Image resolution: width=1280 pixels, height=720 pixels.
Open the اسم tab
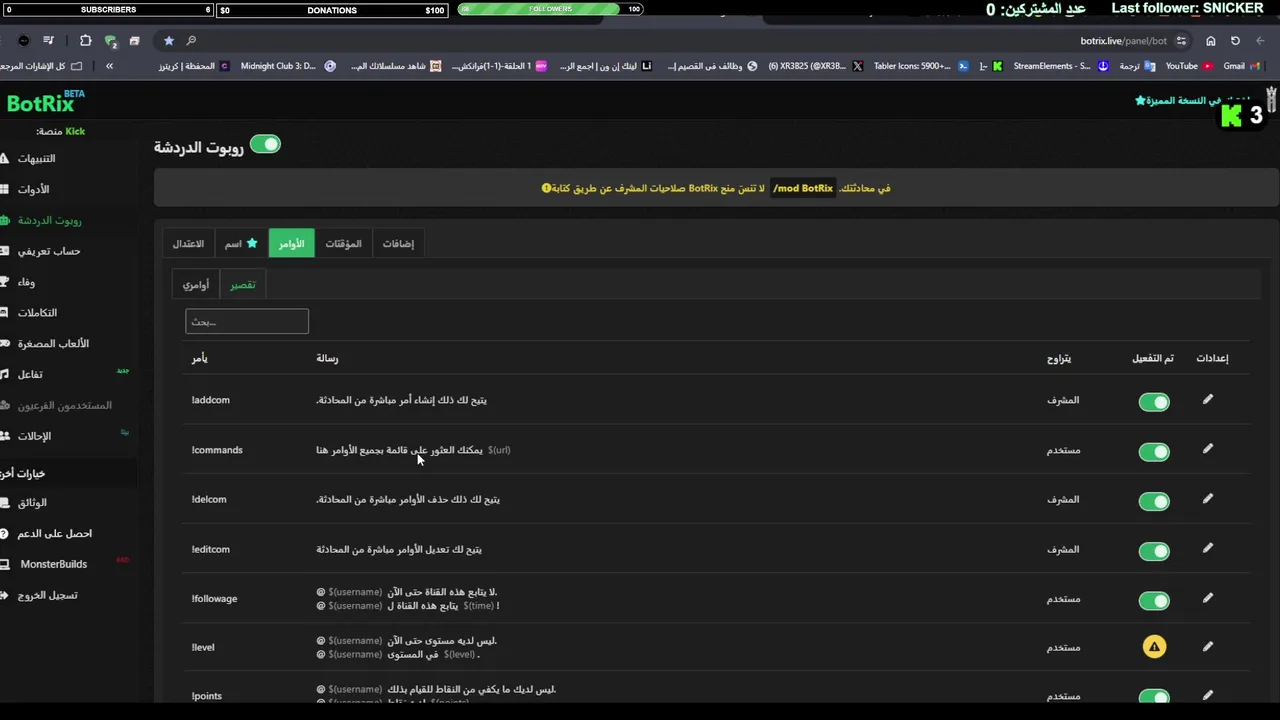241,243
